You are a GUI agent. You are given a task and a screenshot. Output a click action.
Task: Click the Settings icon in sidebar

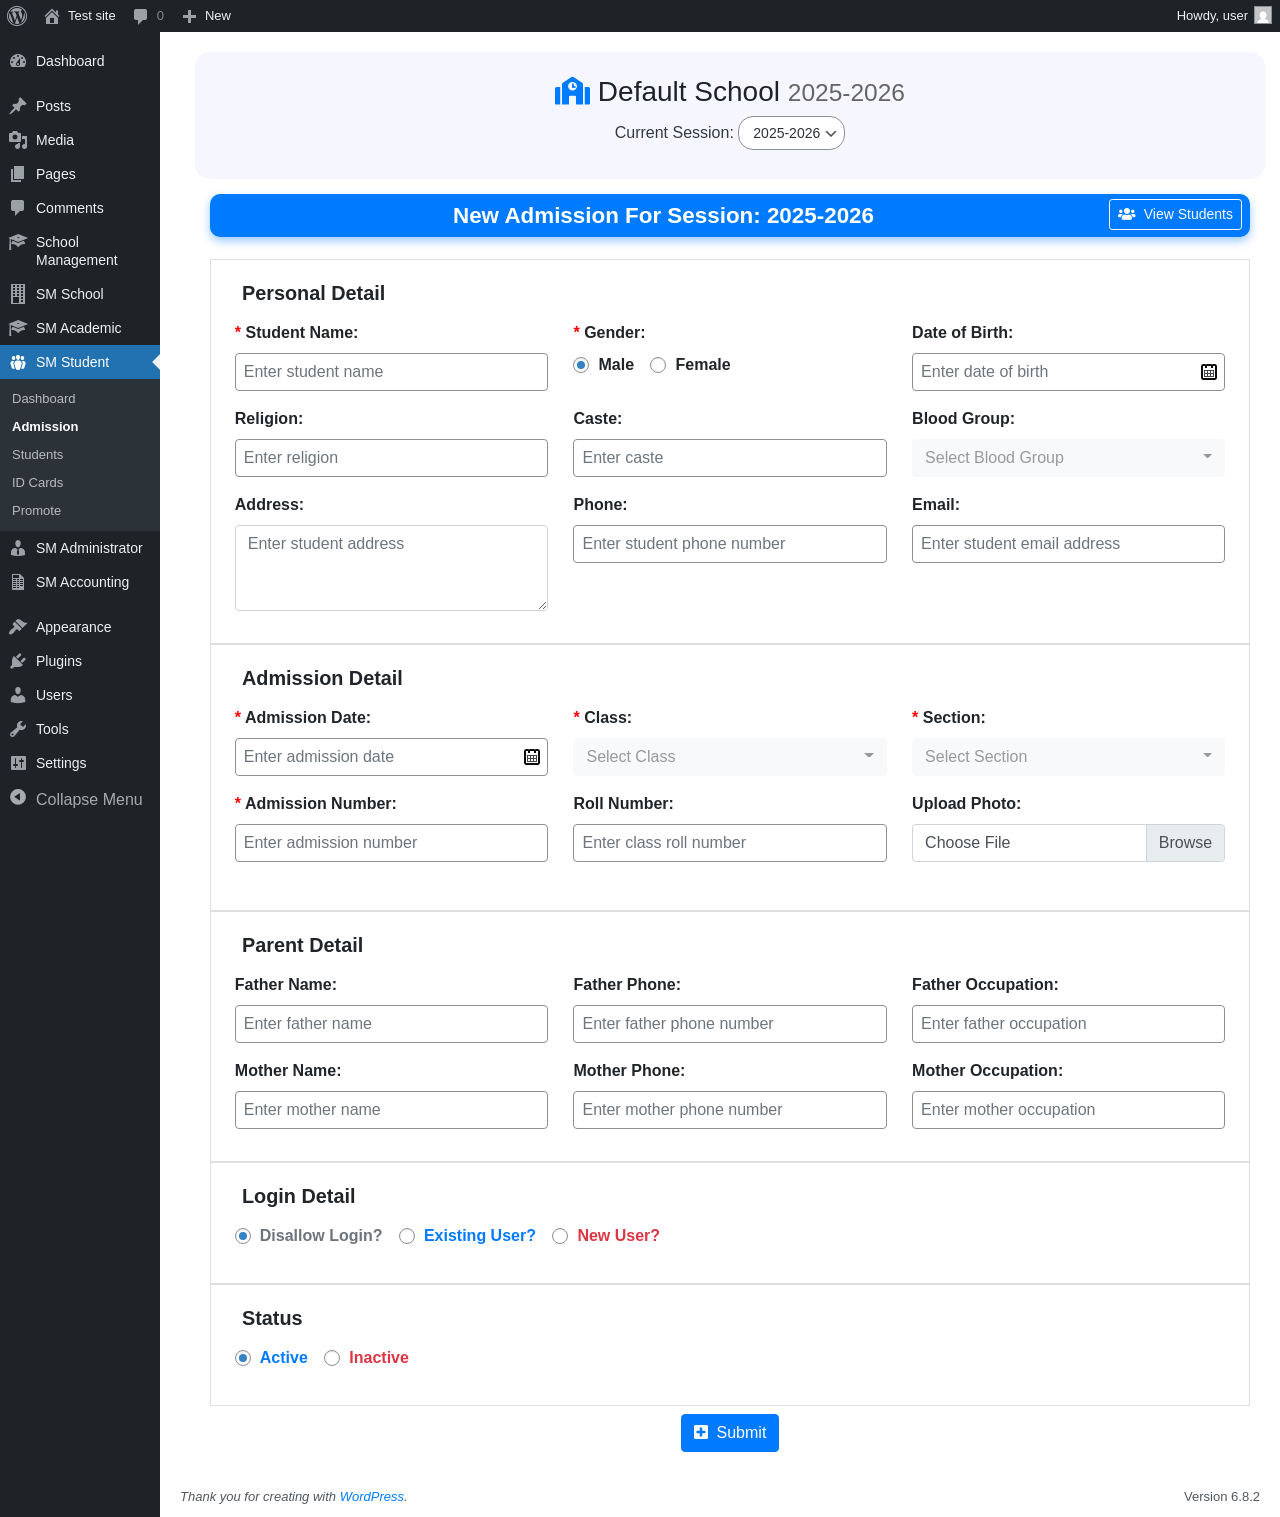click(18, 763)
